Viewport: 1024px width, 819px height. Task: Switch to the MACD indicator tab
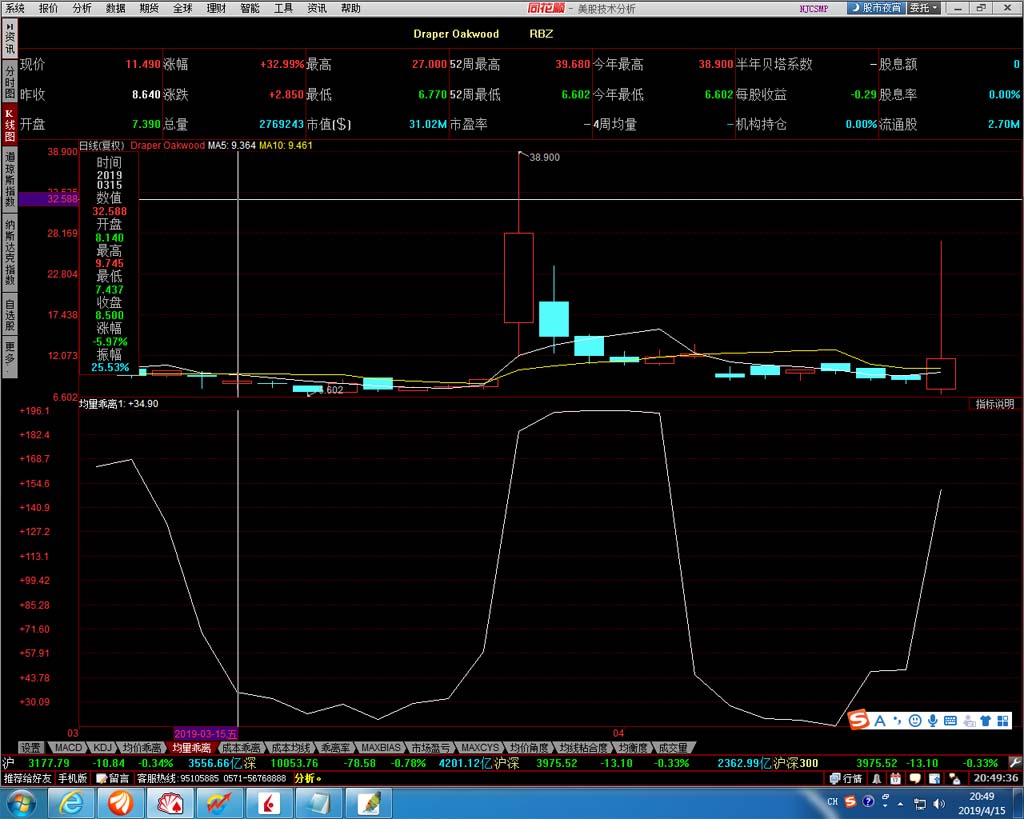pyautogui.click(x=68, y=747)
